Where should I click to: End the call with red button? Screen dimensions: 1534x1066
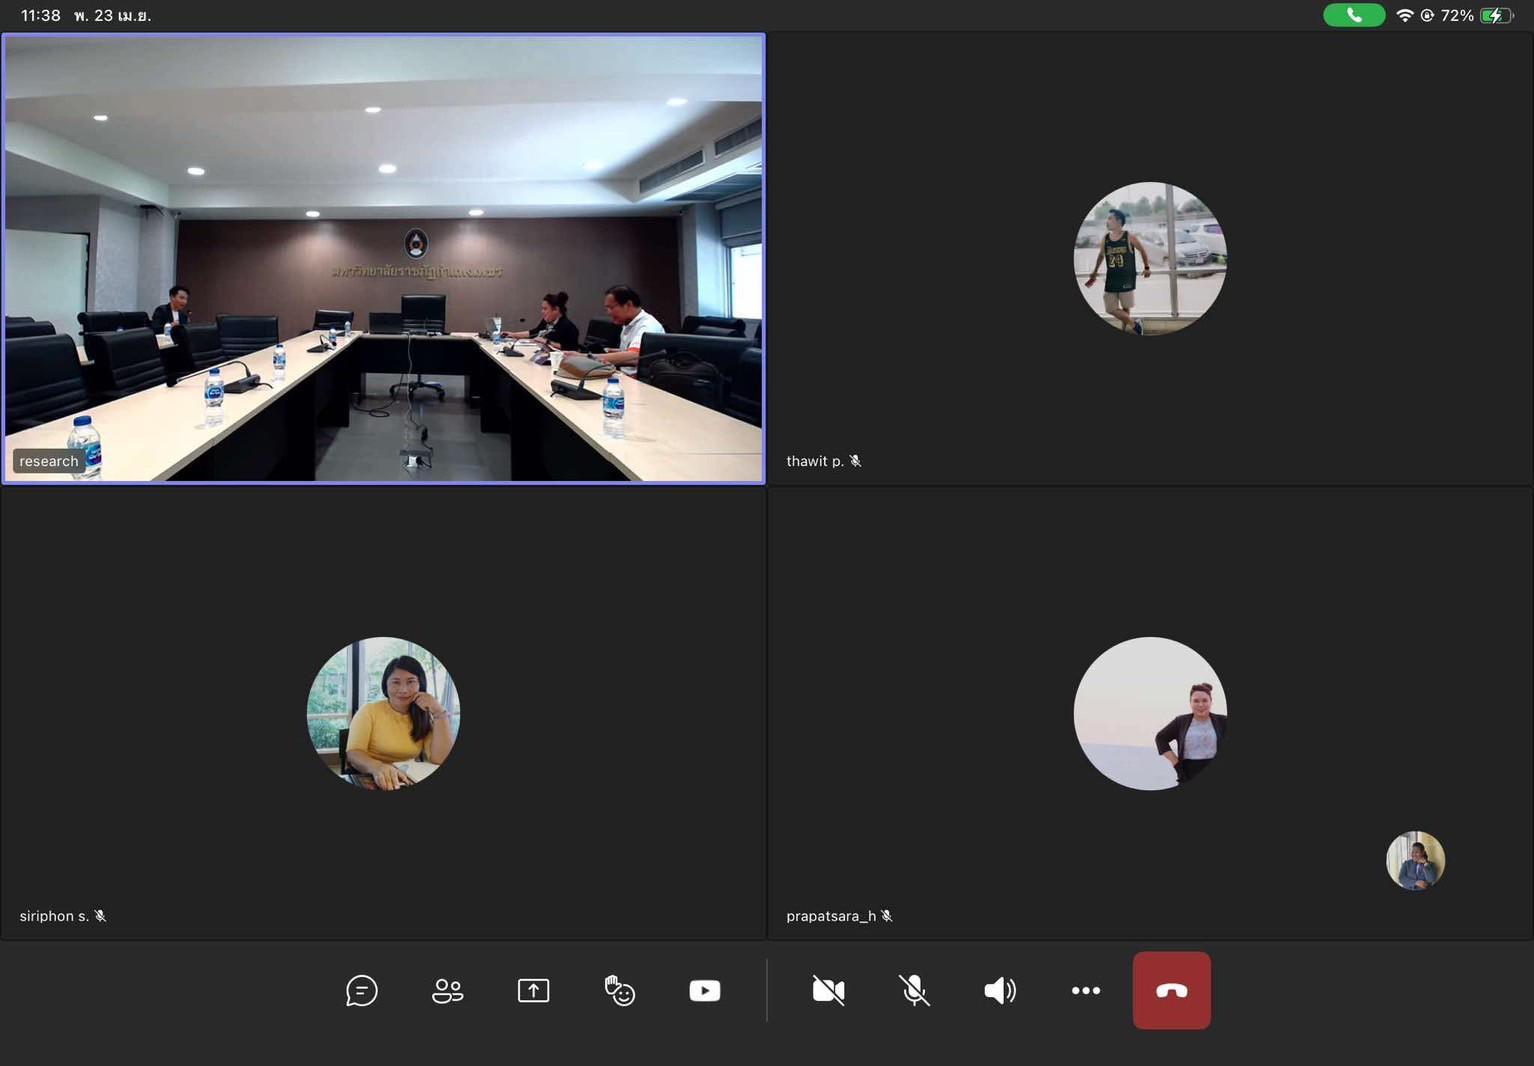click(x=1171, y=990)
